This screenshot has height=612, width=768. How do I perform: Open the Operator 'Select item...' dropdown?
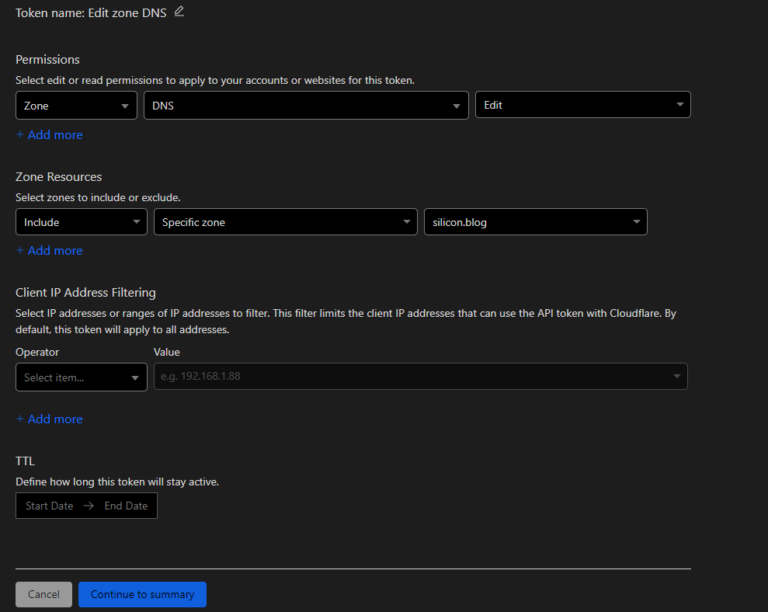(x=81, y=377)
